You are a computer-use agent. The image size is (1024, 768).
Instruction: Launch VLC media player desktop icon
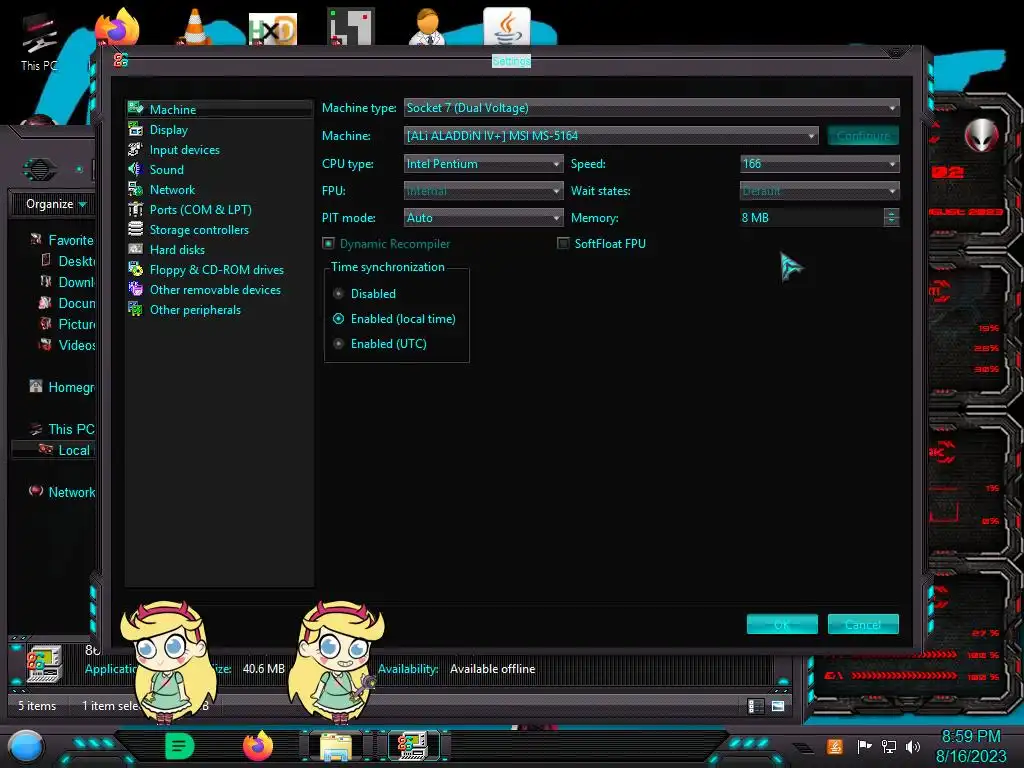tap(195, 27)
